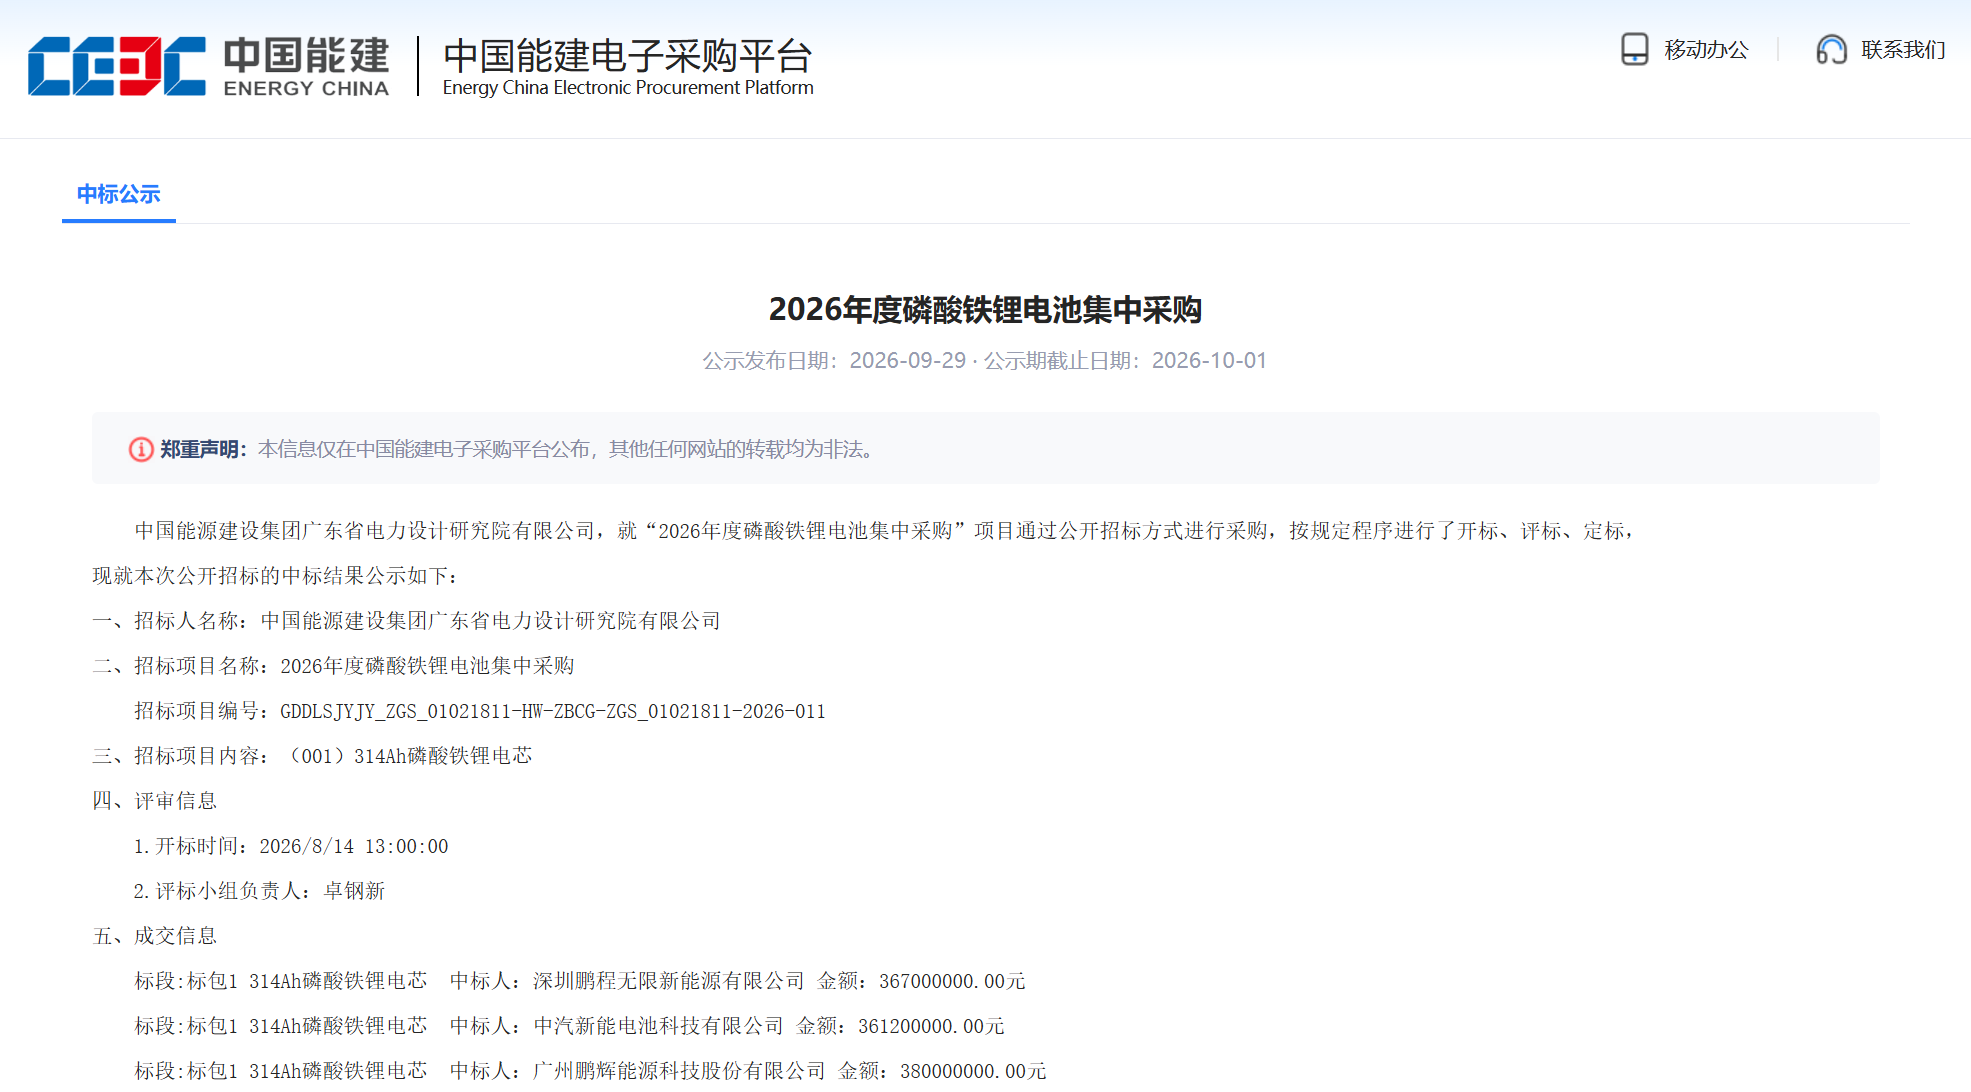Click the 四、评审信息 heading
1971x1092 pixels.
click(x=155, y=801)
